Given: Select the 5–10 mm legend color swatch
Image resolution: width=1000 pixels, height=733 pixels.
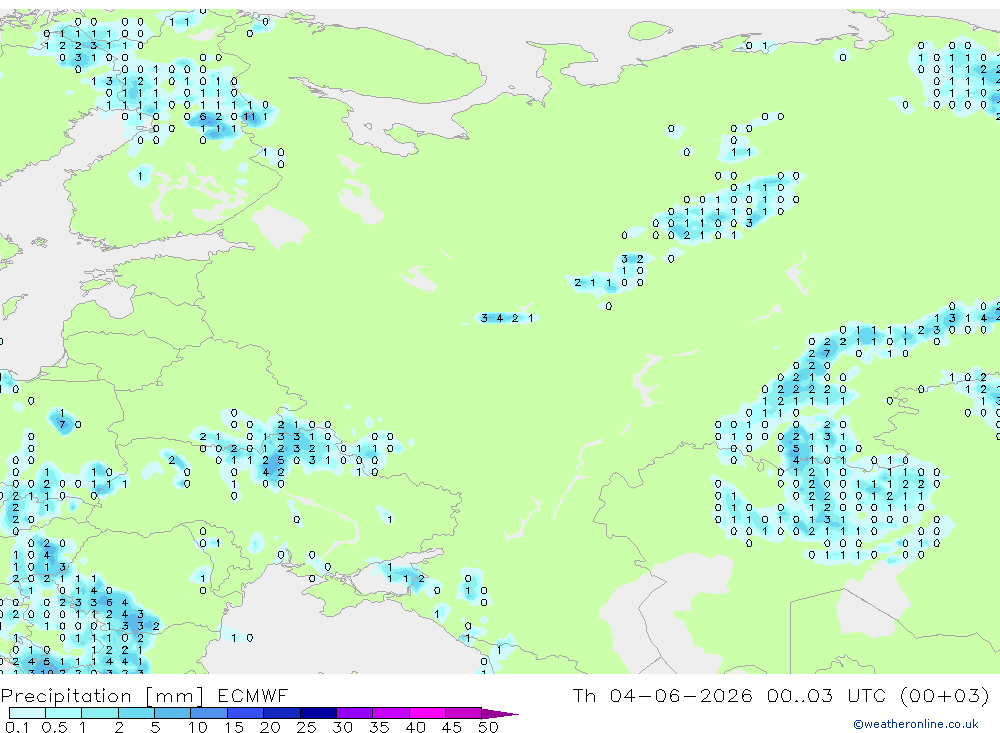Looking at the screenshot, I should tap(173, 713).
